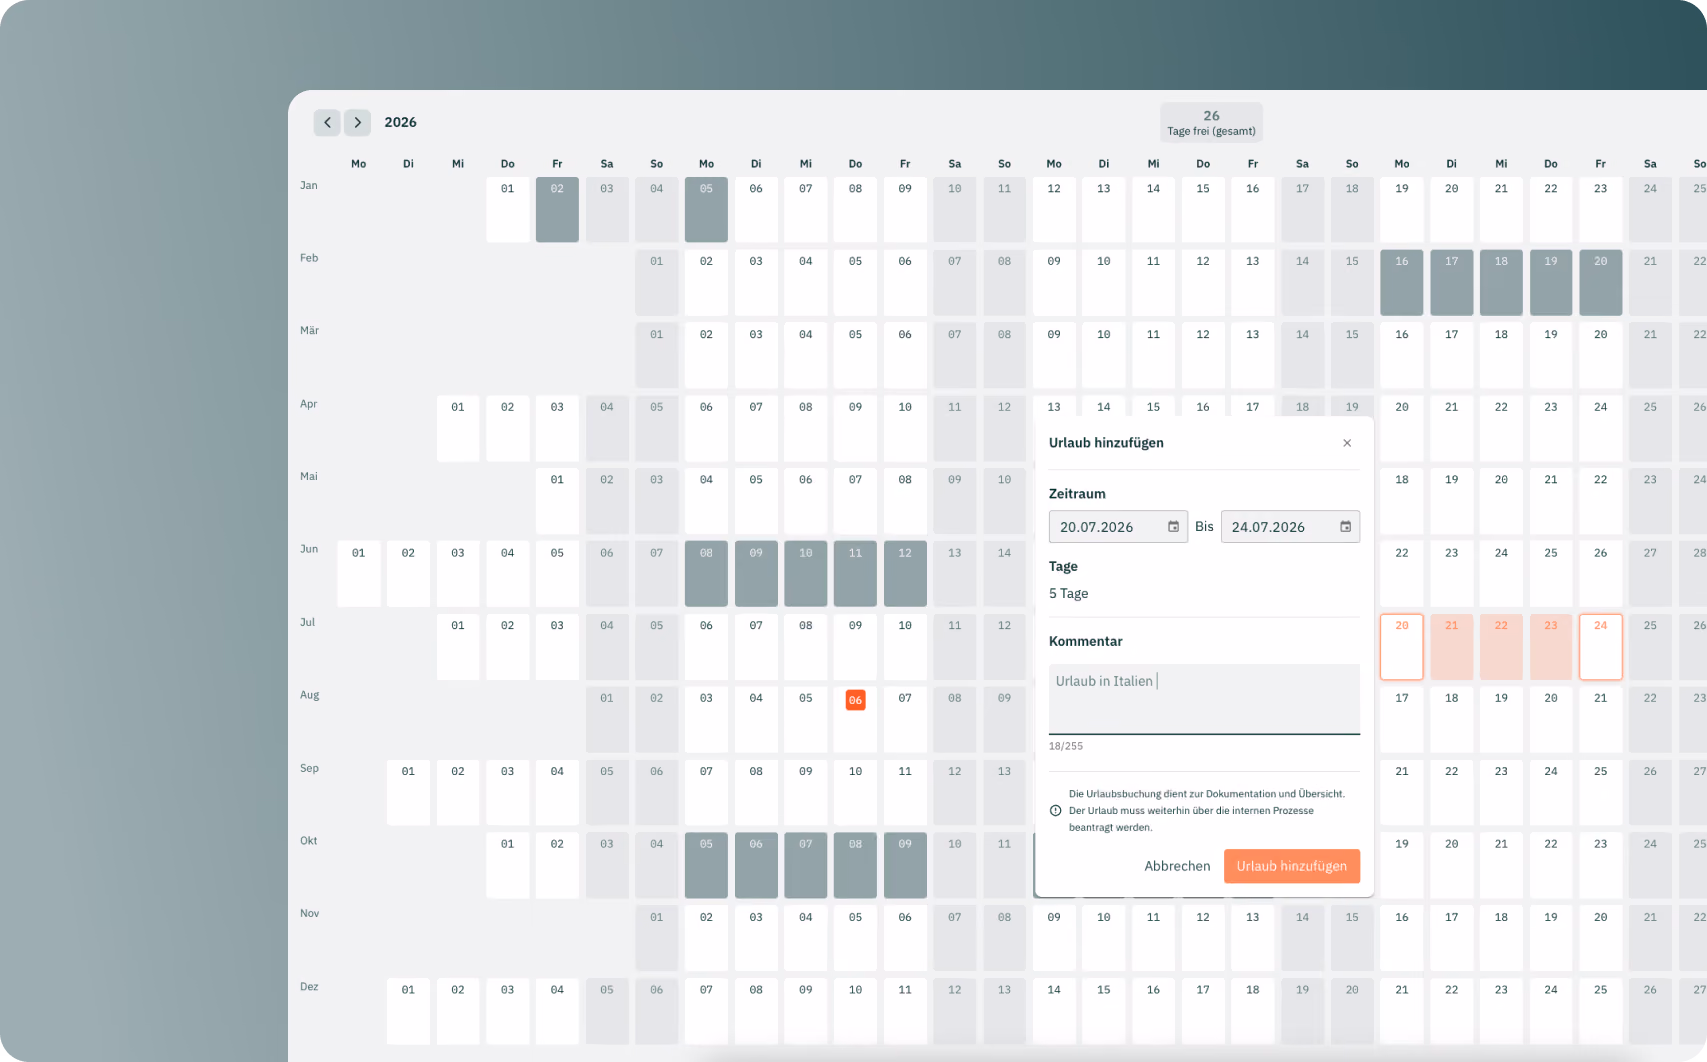Click day 06 in the Mär row

(905, 356)
